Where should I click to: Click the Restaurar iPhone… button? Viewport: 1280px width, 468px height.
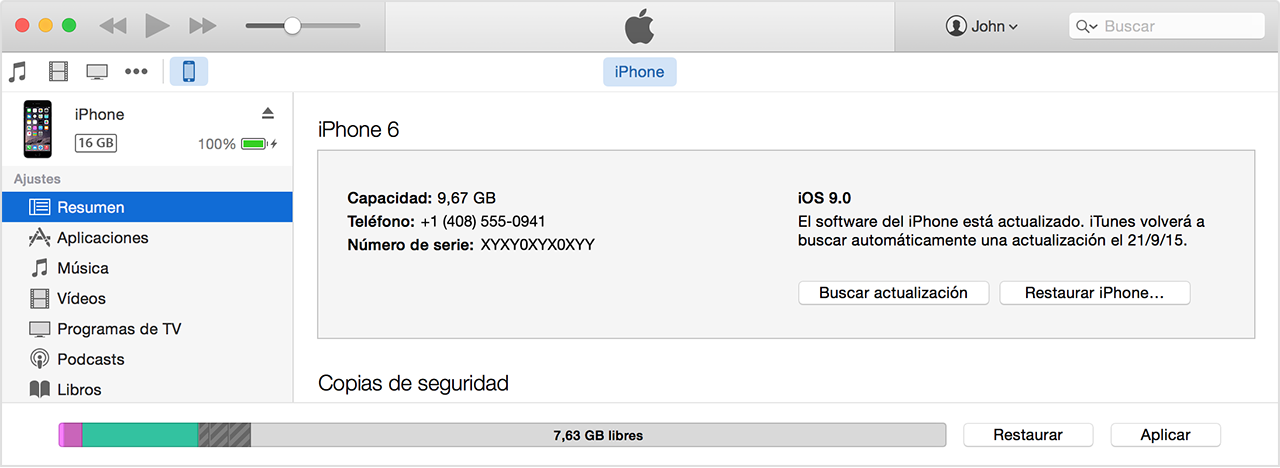[1094, 293]
